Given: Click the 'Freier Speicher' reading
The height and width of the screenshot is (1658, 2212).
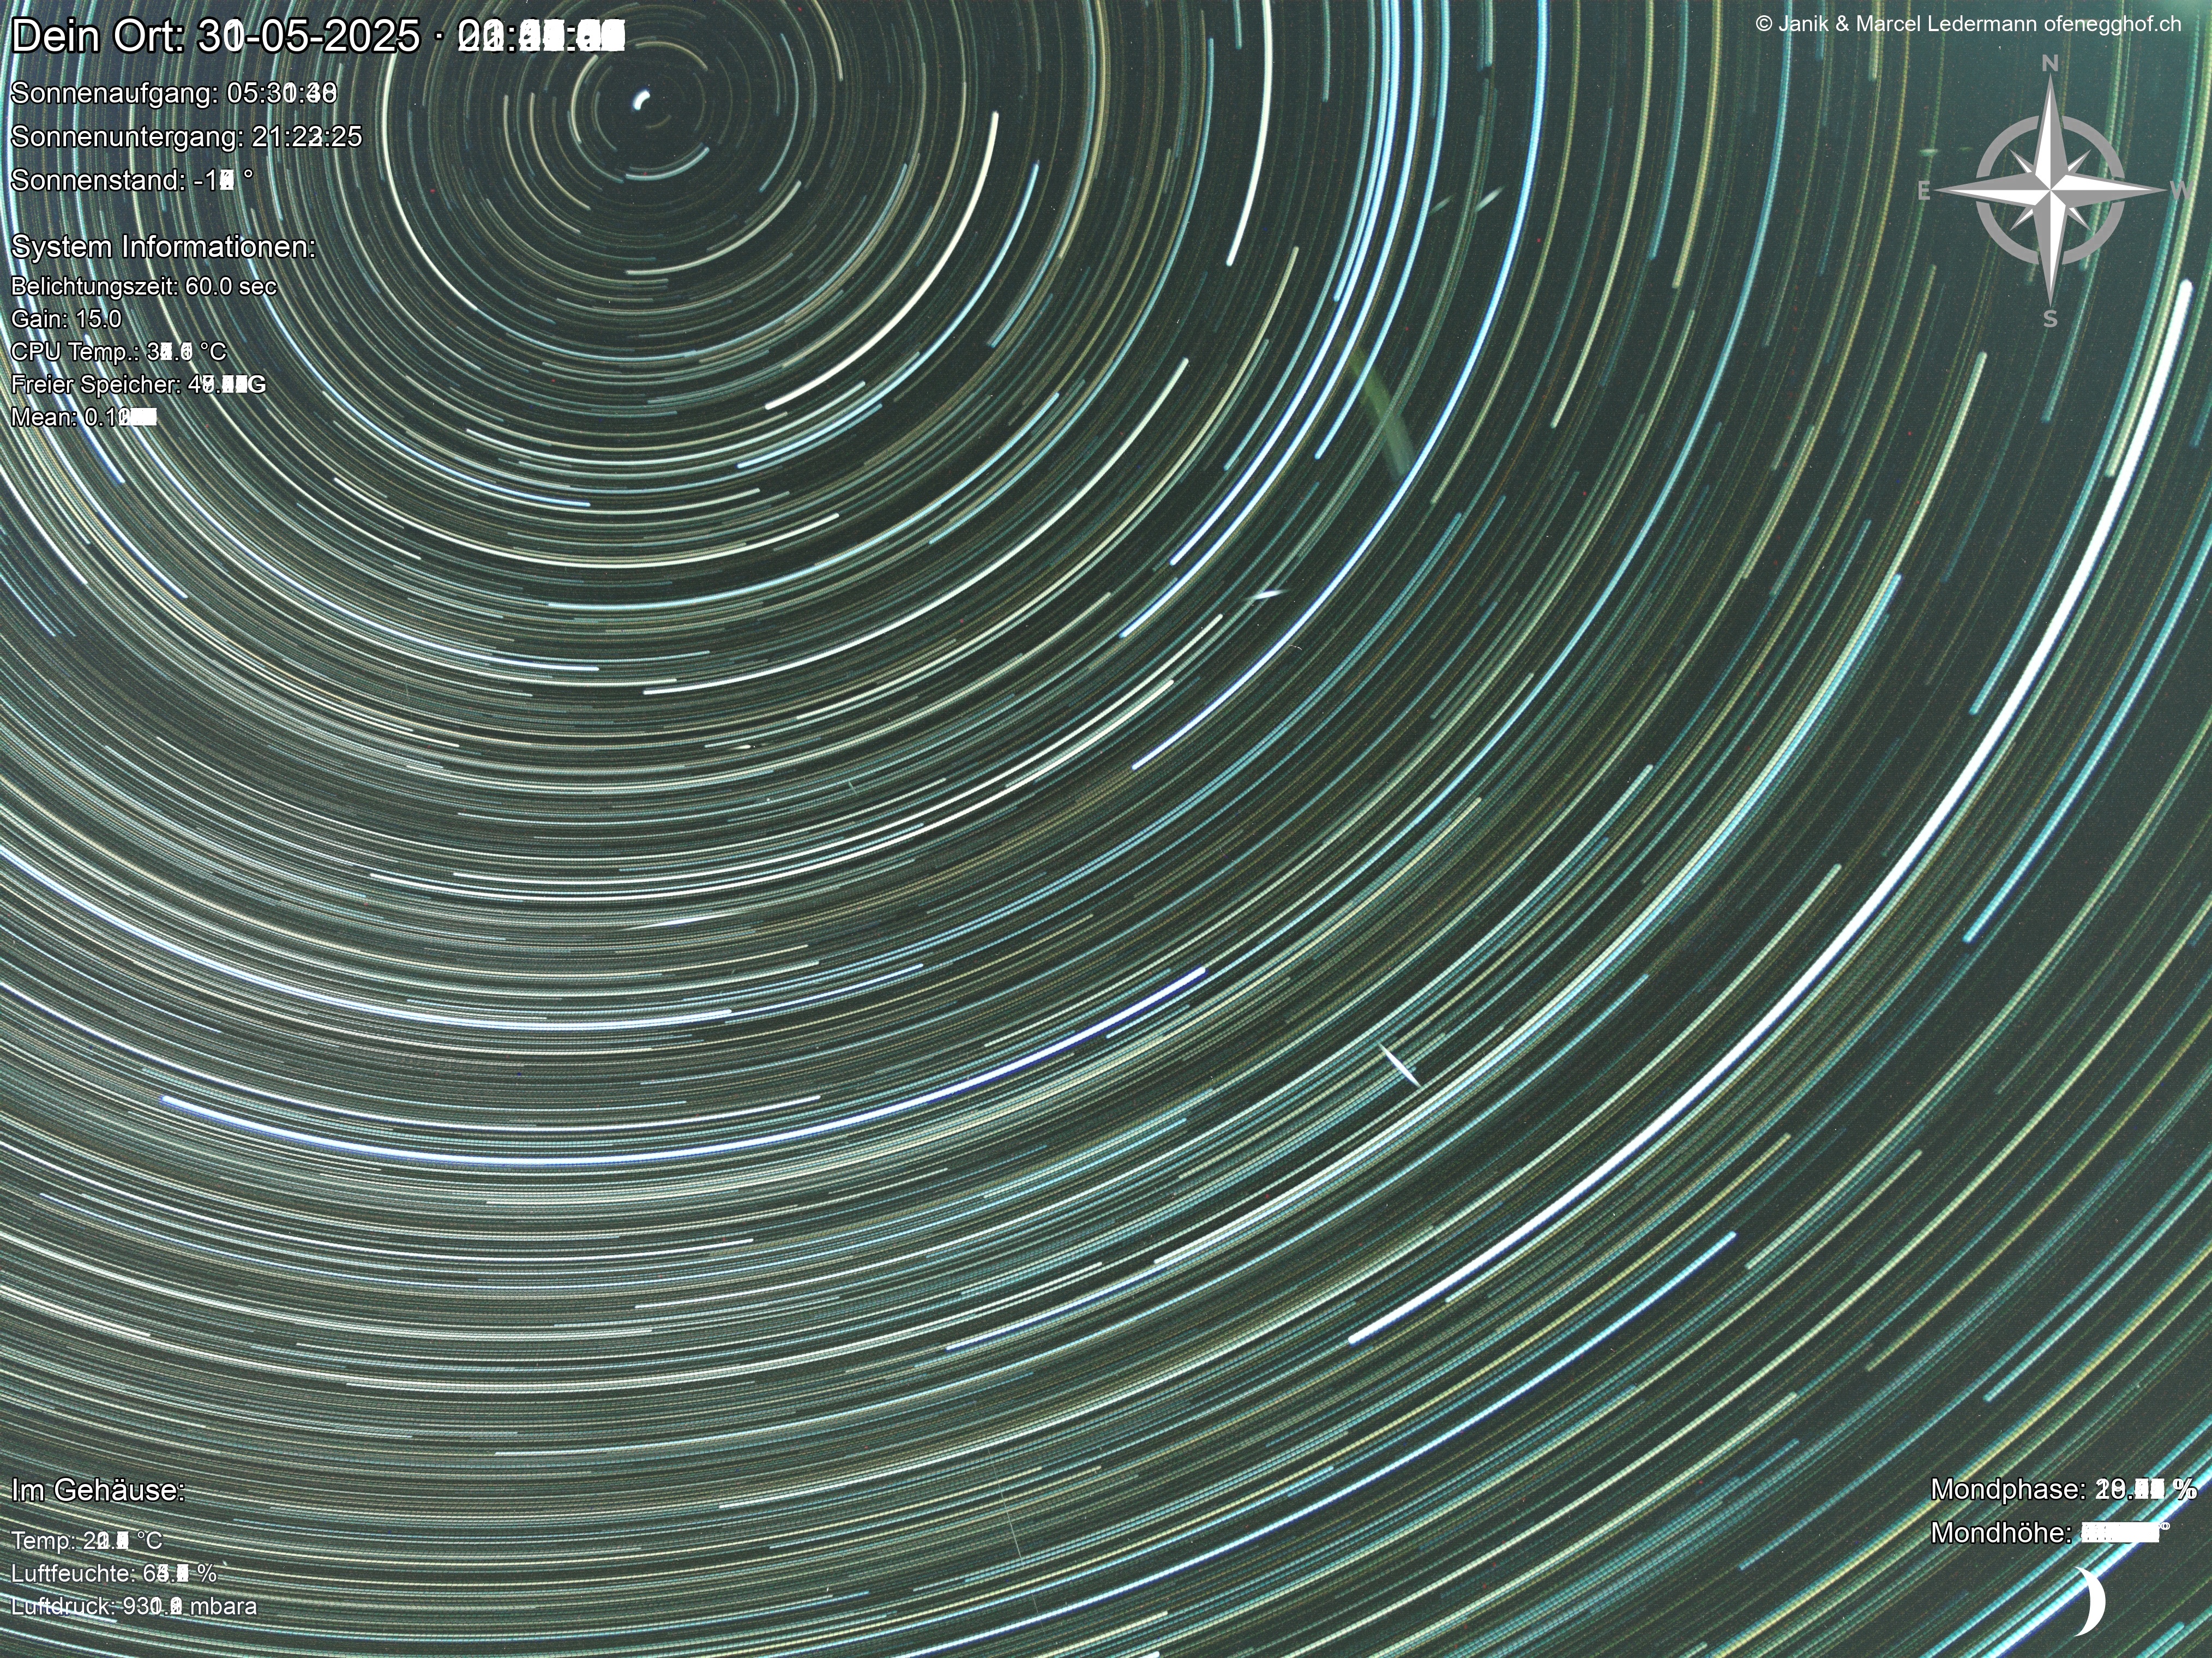Looking at the screenshot, I should click(138, 384).
